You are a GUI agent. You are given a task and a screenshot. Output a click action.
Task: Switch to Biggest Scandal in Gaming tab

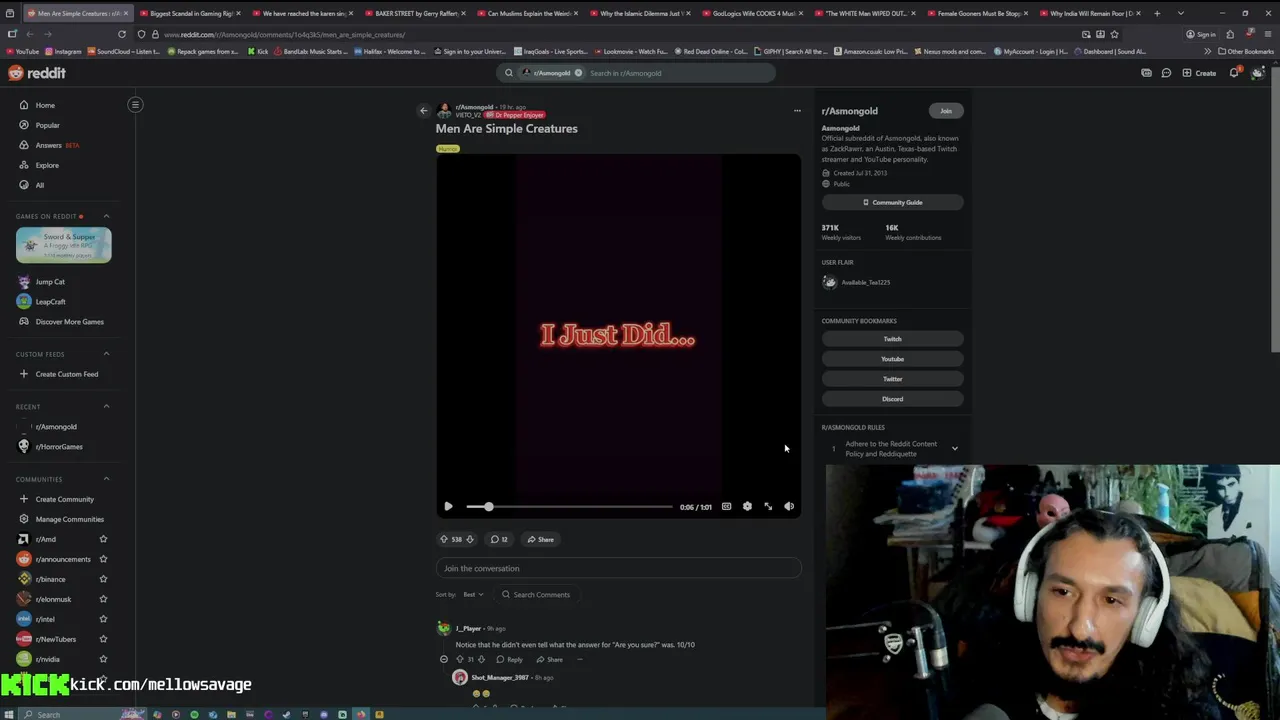190,13
